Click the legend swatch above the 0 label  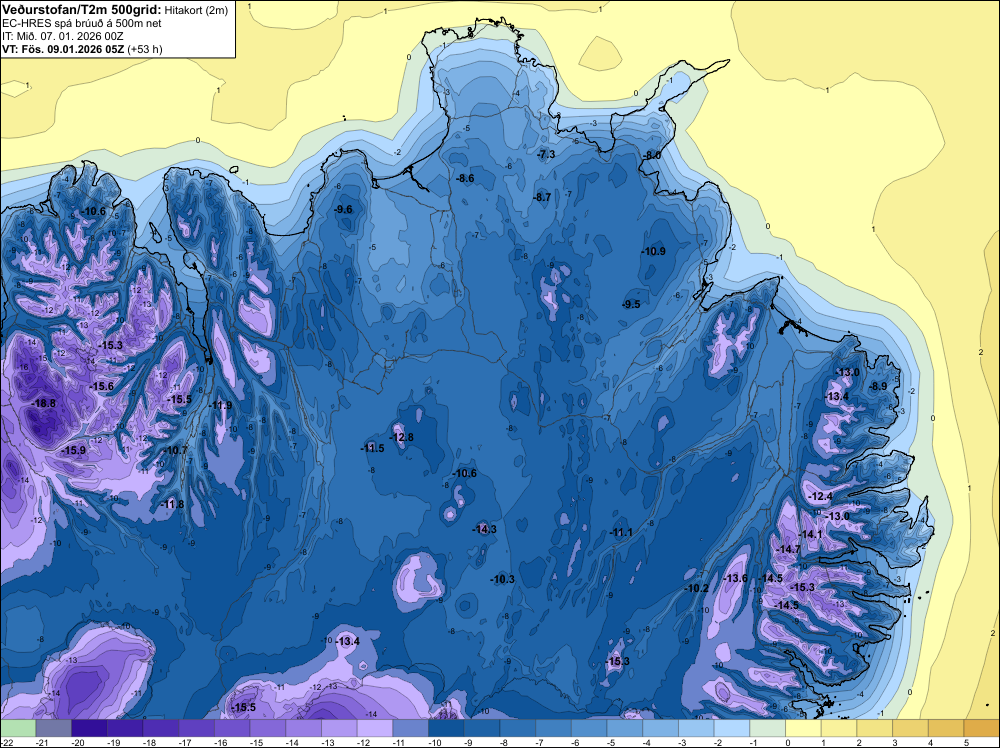(x=804, y=728)
